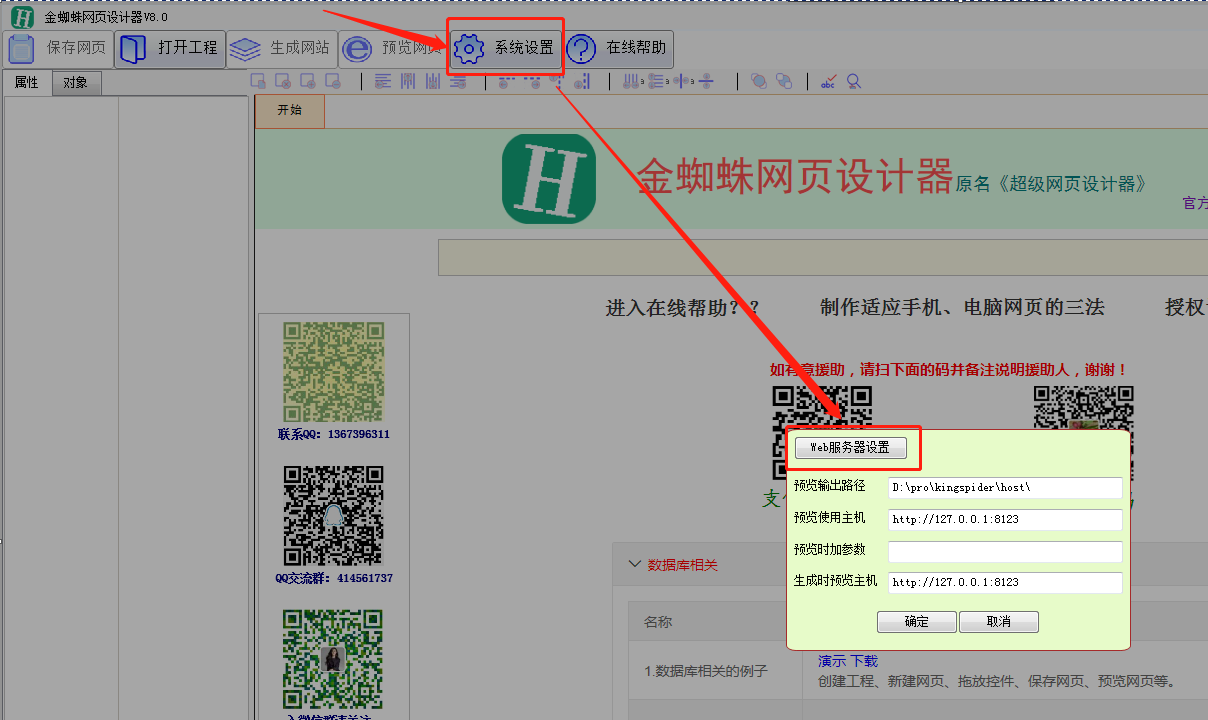
Task: Select the 开始 page tab
Action: pyautogui.click(x=290, y=111)
